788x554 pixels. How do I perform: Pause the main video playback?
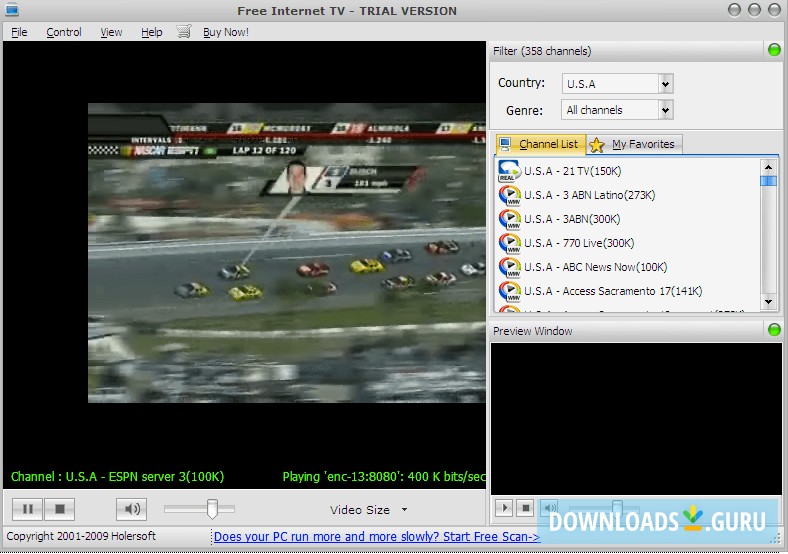[x=28, y=509]
